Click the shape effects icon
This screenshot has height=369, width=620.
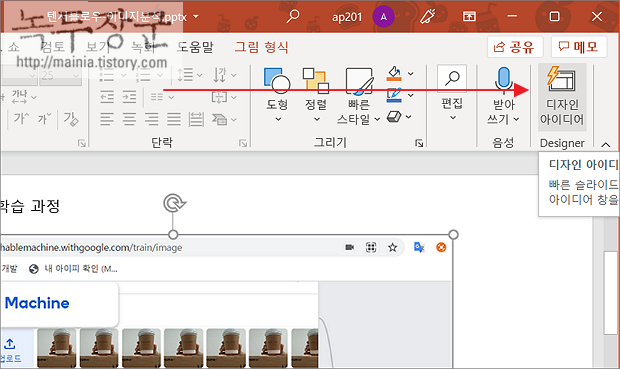point(394,117)
